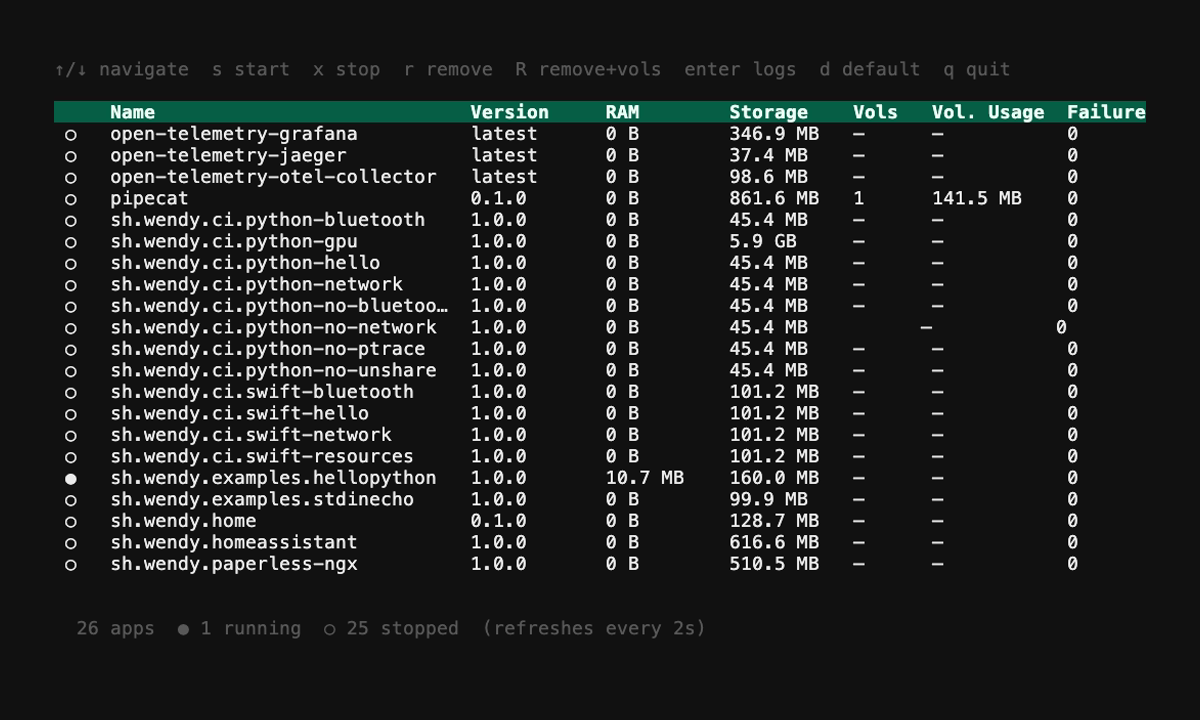The image size is (1200, 720).
Task: Click the 's start' shortcut hint
Action: pos(251,70)
